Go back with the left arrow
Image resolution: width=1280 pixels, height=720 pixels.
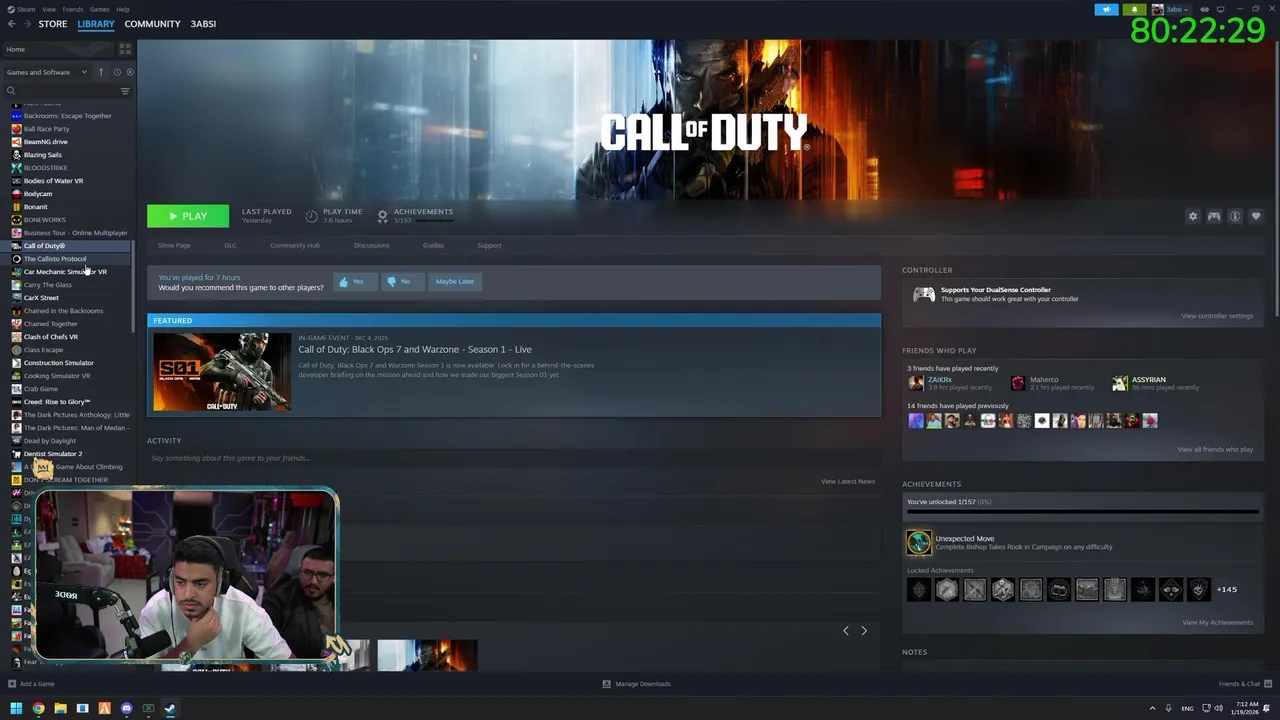pos(11,24)
